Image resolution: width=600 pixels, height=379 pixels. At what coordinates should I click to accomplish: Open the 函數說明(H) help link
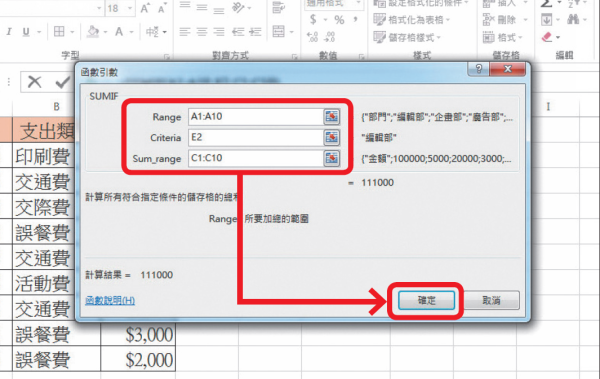110,301
